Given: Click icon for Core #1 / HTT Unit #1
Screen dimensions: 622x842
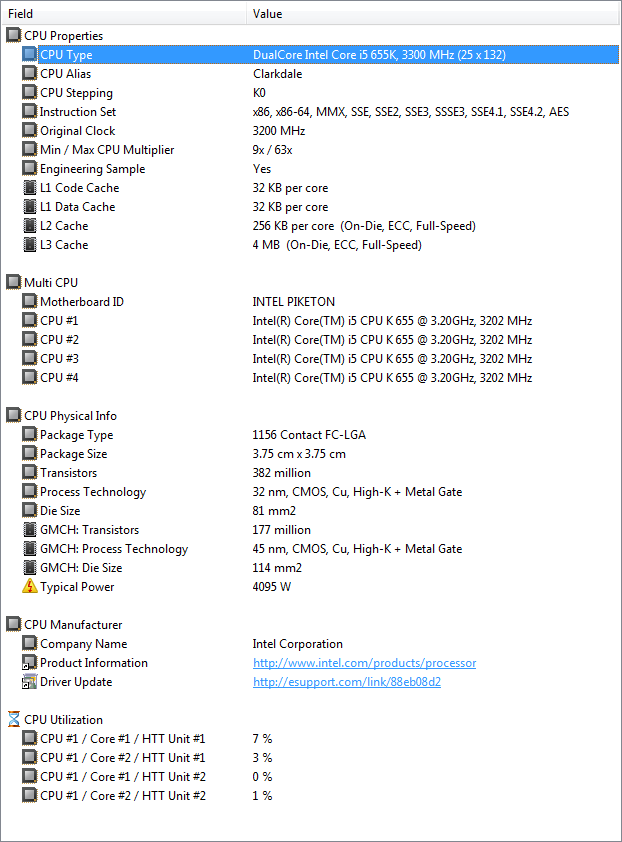Looking at the screenshot, I should pyautogui.click(x=30, y=738).
